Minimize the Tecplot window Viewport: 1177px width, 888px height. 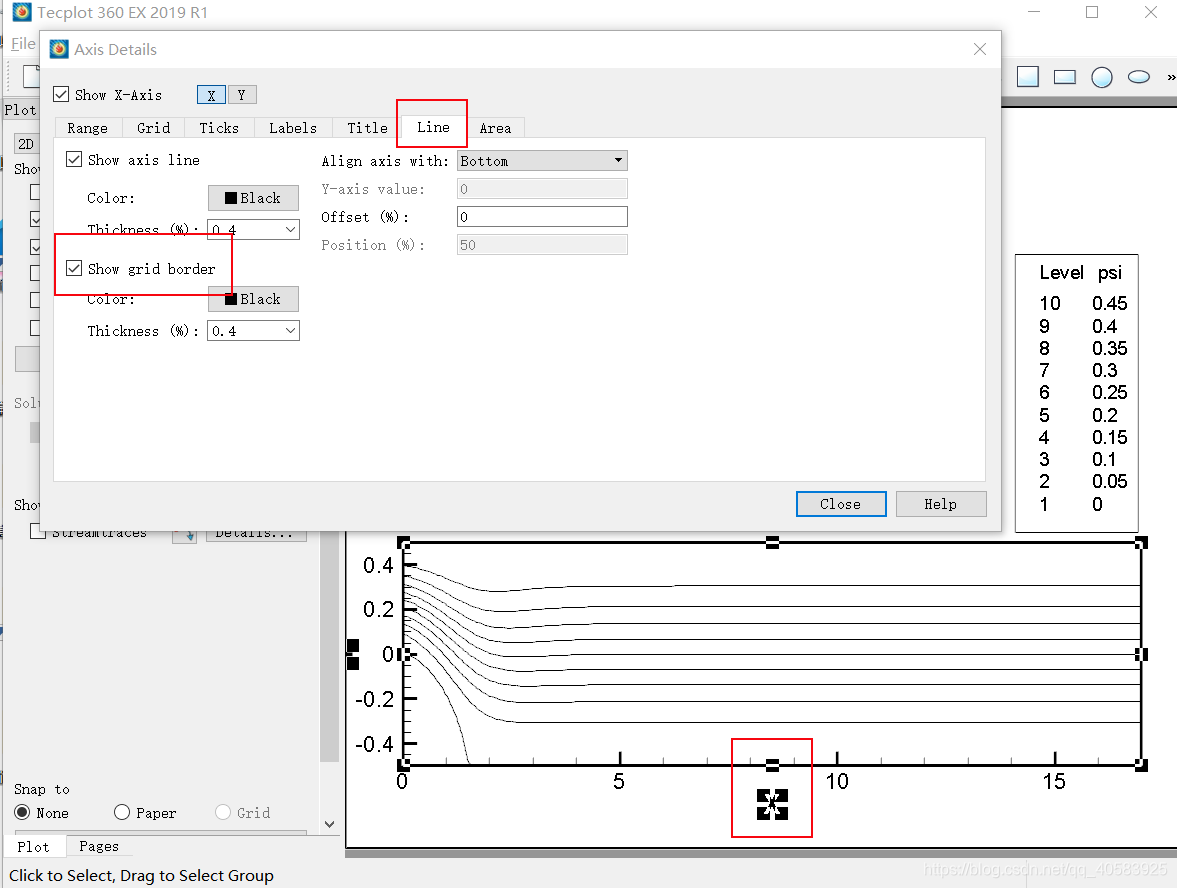pos(1034,12)
